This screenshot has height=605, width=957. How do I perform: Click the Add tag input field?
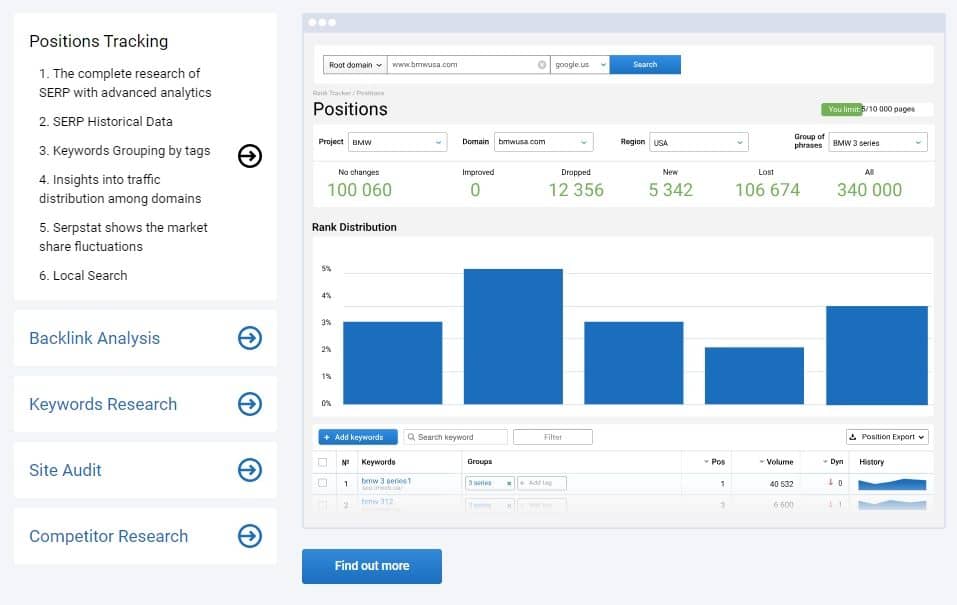coord(542,483)
